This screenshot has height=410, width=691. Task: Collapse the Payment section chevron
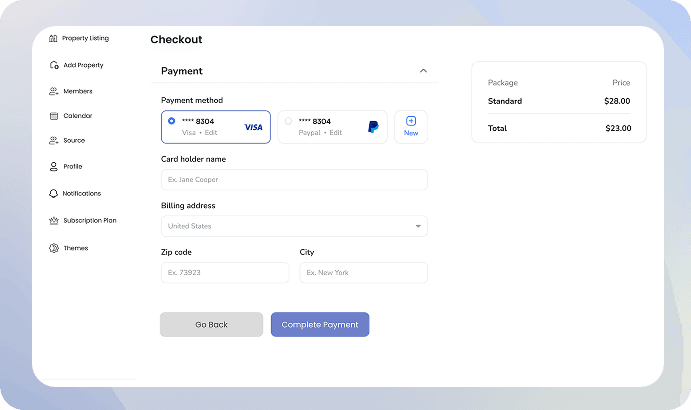423,71
